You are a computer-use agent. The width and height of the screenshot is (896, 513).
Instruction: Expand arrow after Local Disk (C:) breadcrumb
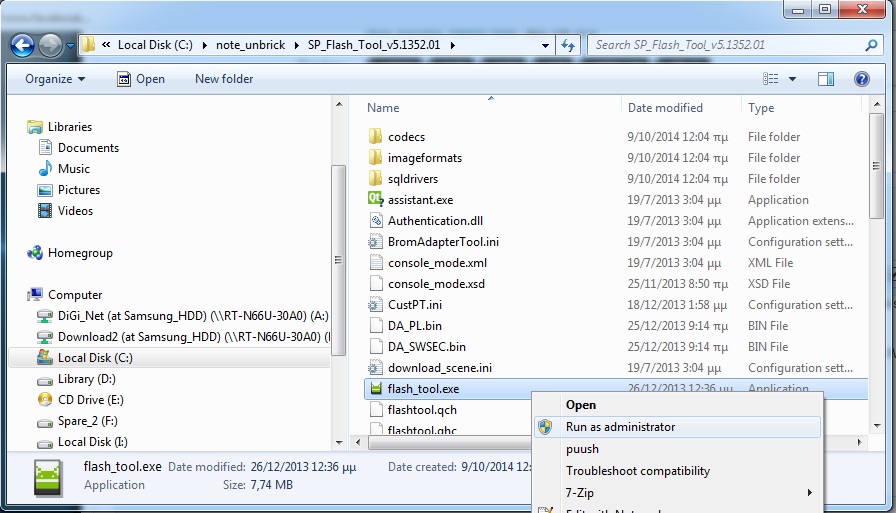coord(205,45)
